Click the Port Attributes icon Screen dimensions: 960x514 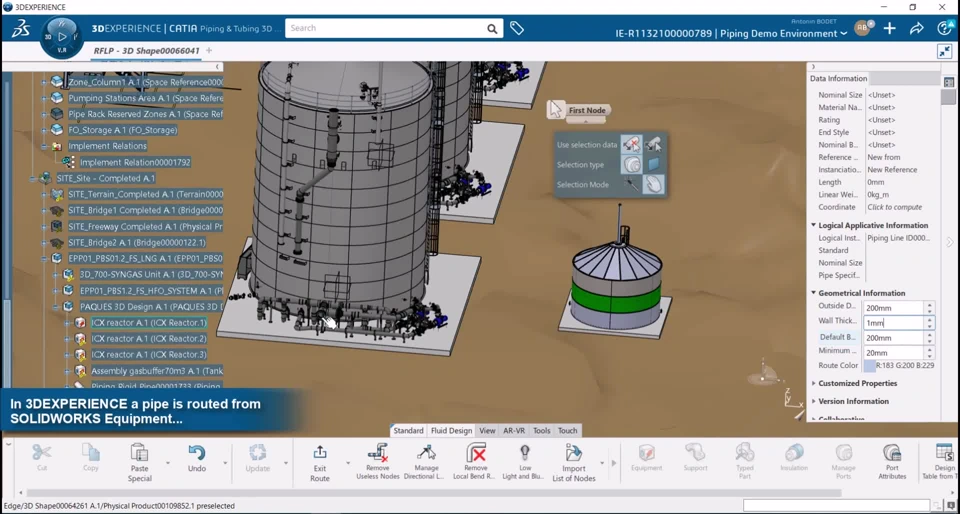click(892, 453)
